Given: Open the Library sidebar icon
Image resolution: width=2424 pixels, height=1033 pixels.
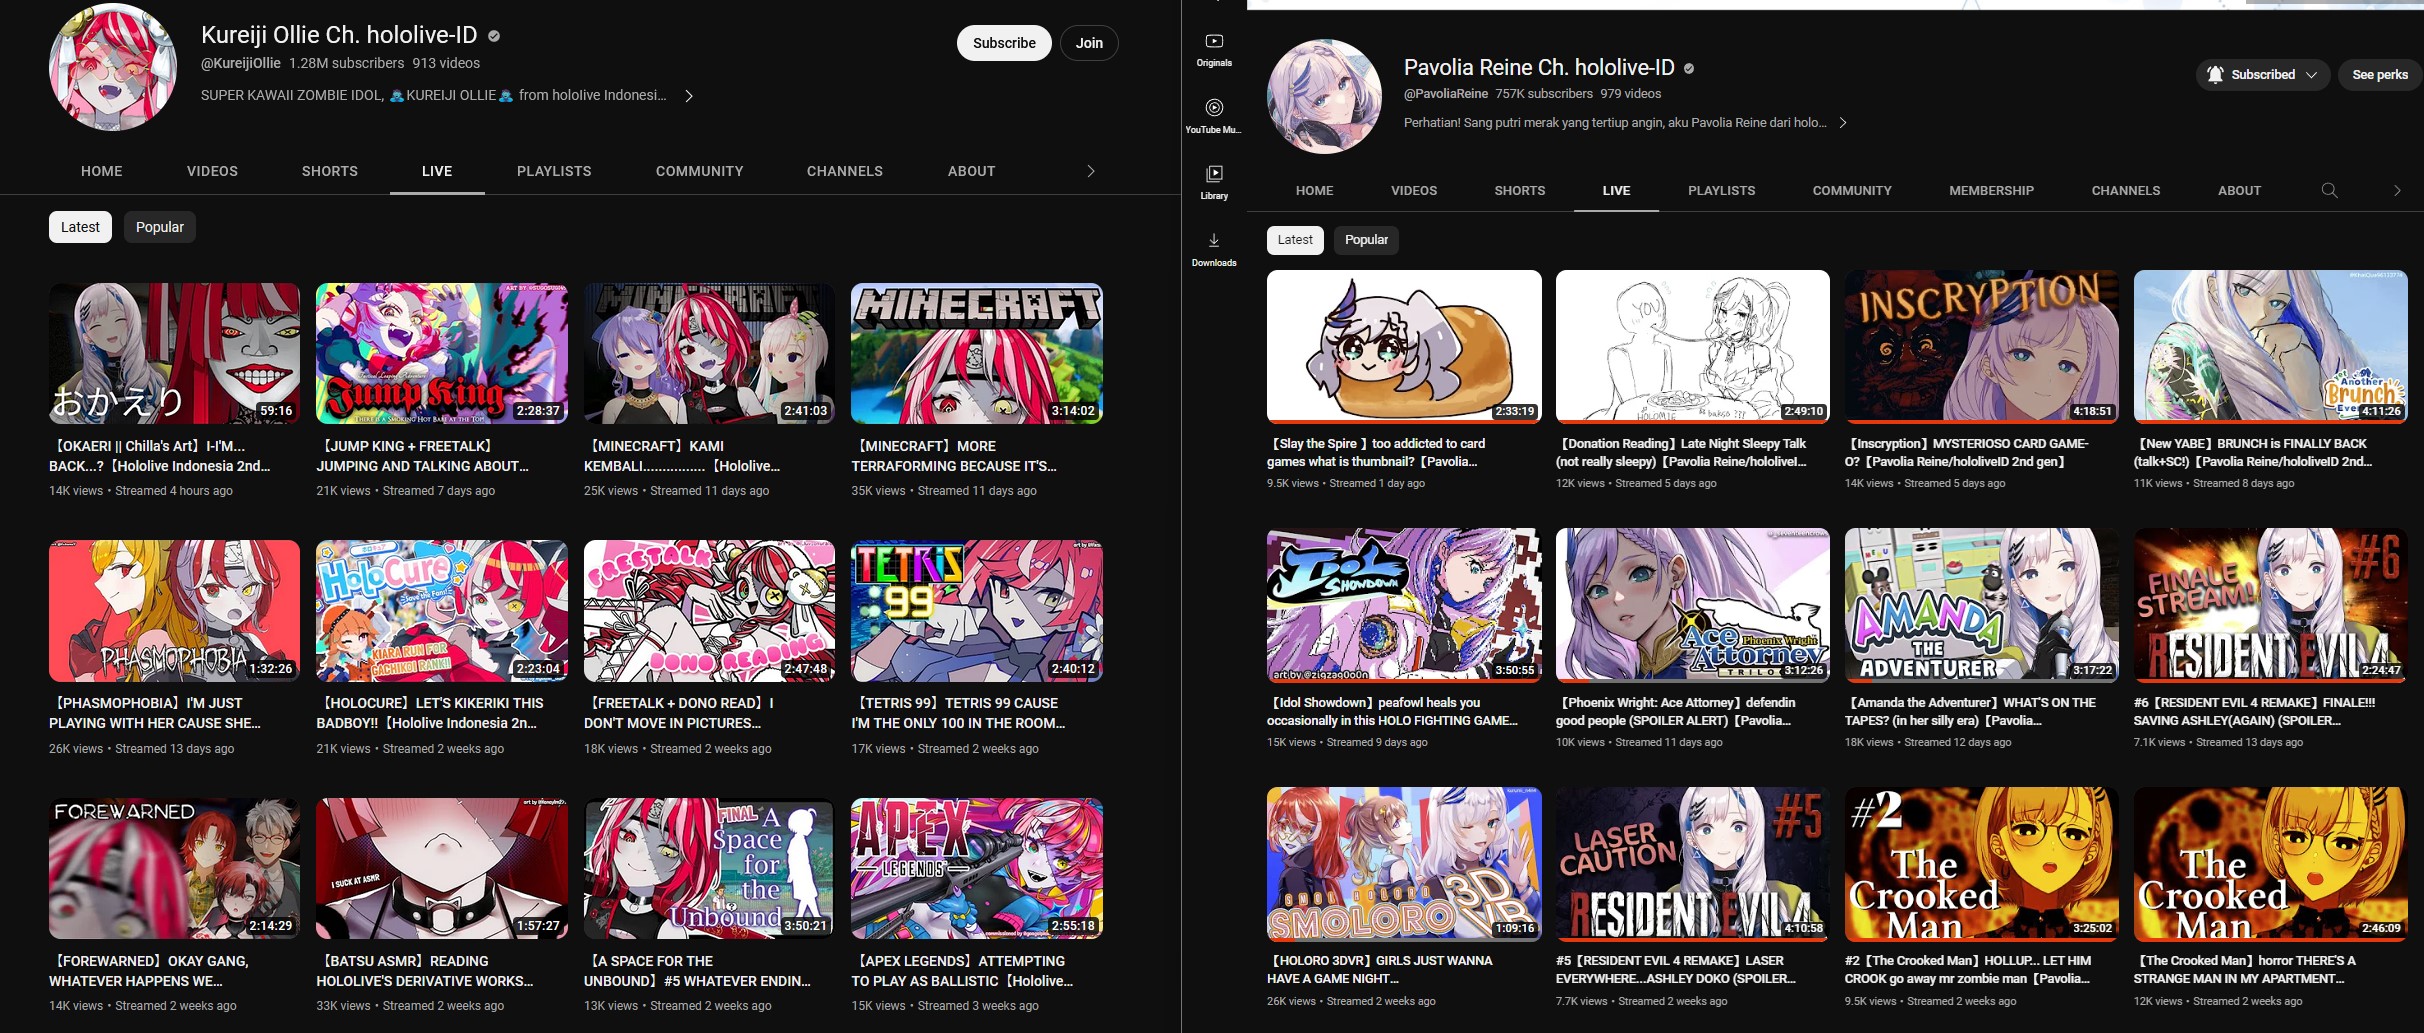Looking at the screenshot, I should pyautogui.click(x=1214, y=182).
